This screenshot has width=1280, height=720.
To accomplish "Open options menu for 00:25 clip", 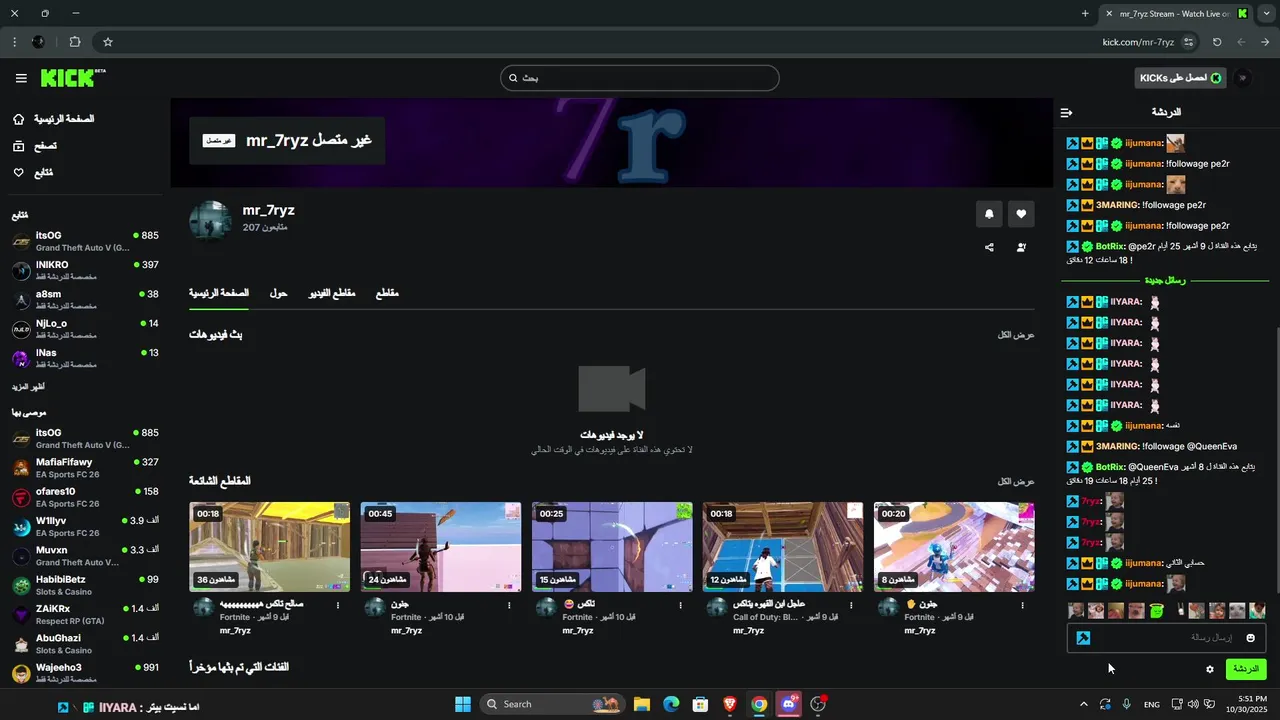I will tap(680, 605).
